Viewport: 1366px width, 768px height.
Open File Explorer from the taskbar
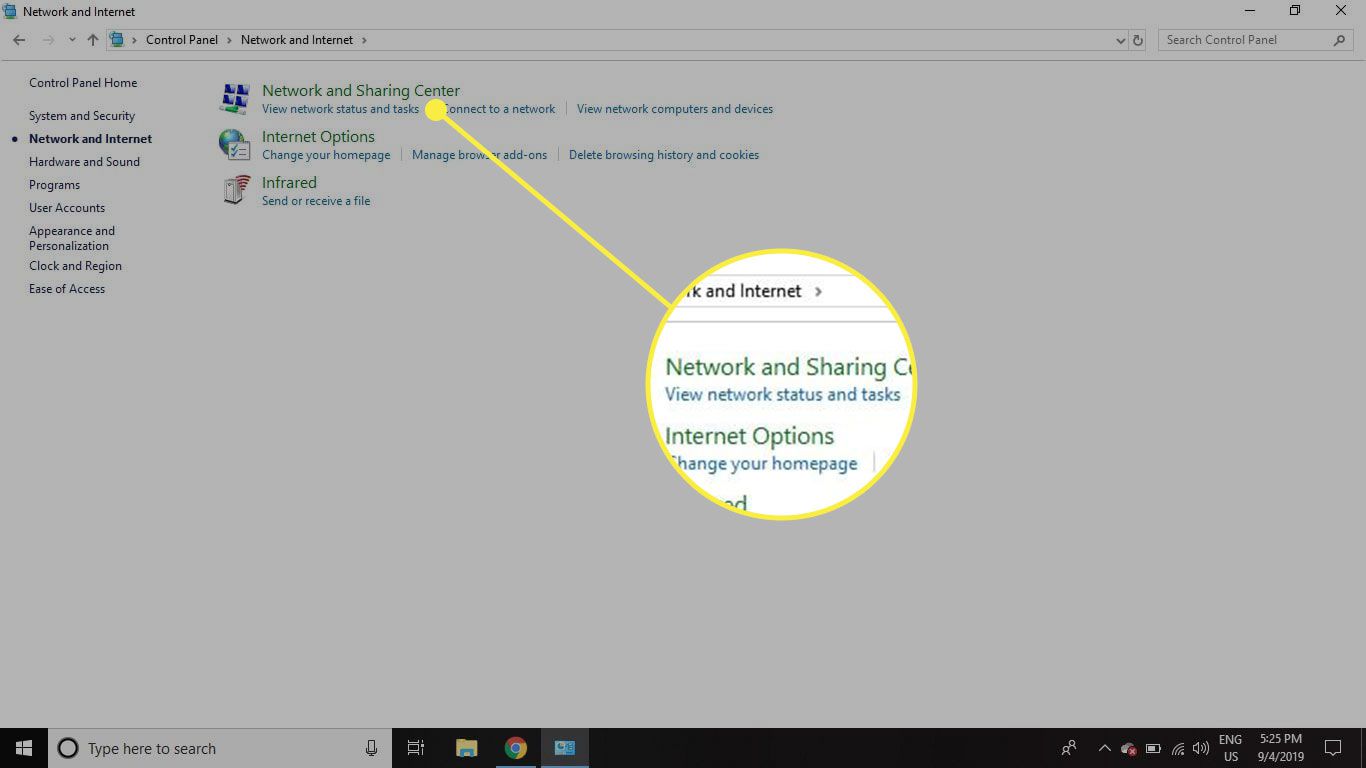tap(466, 748)
